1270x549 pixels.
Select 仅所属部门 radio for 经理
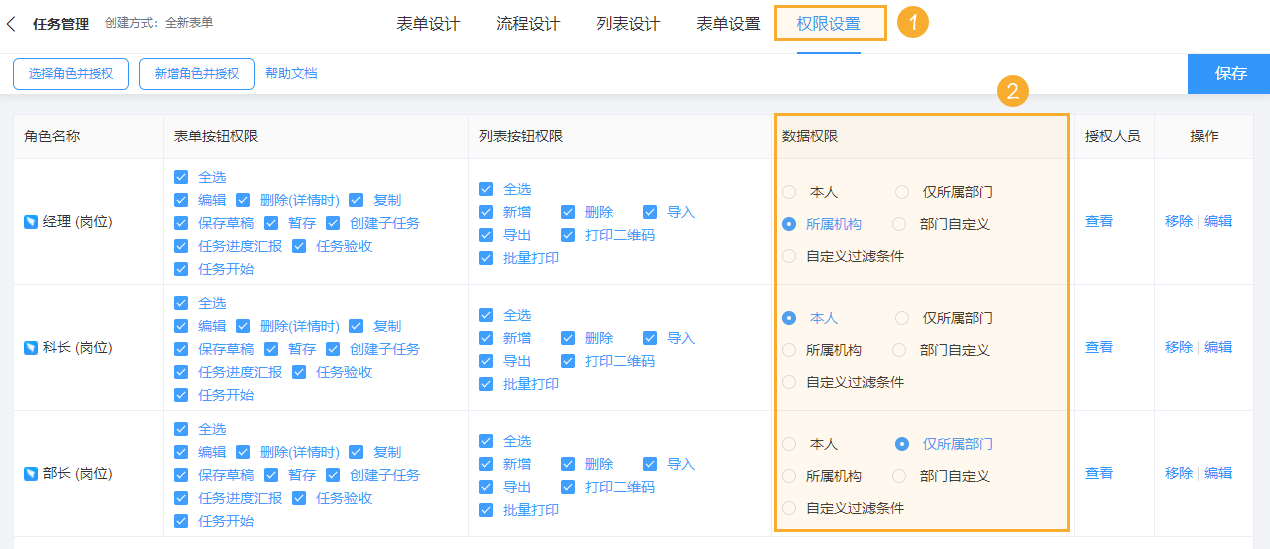902,192
